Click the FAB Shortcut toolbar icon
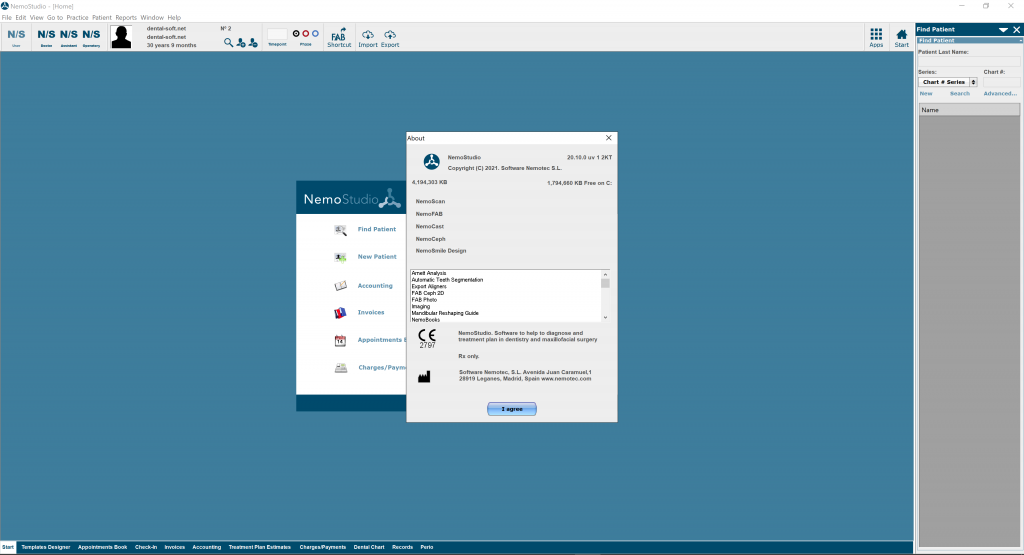Viewport: 1024px width, 555px height. point(339,36)
